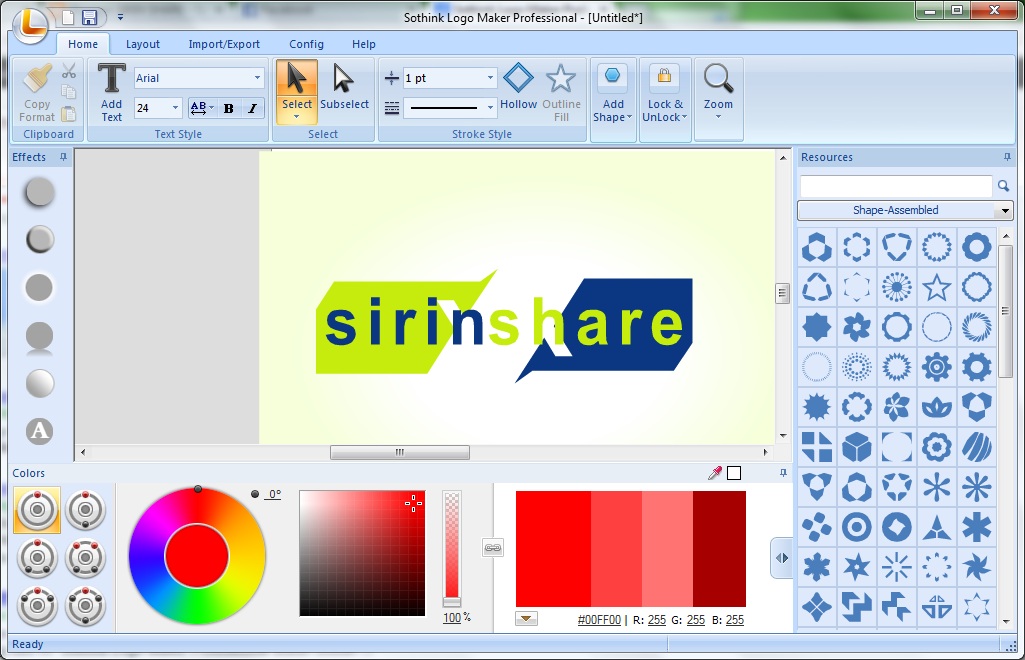Click the Lock & UnLock tool
This screenshot has width=1025, height=660.
(x=664, y=90)
